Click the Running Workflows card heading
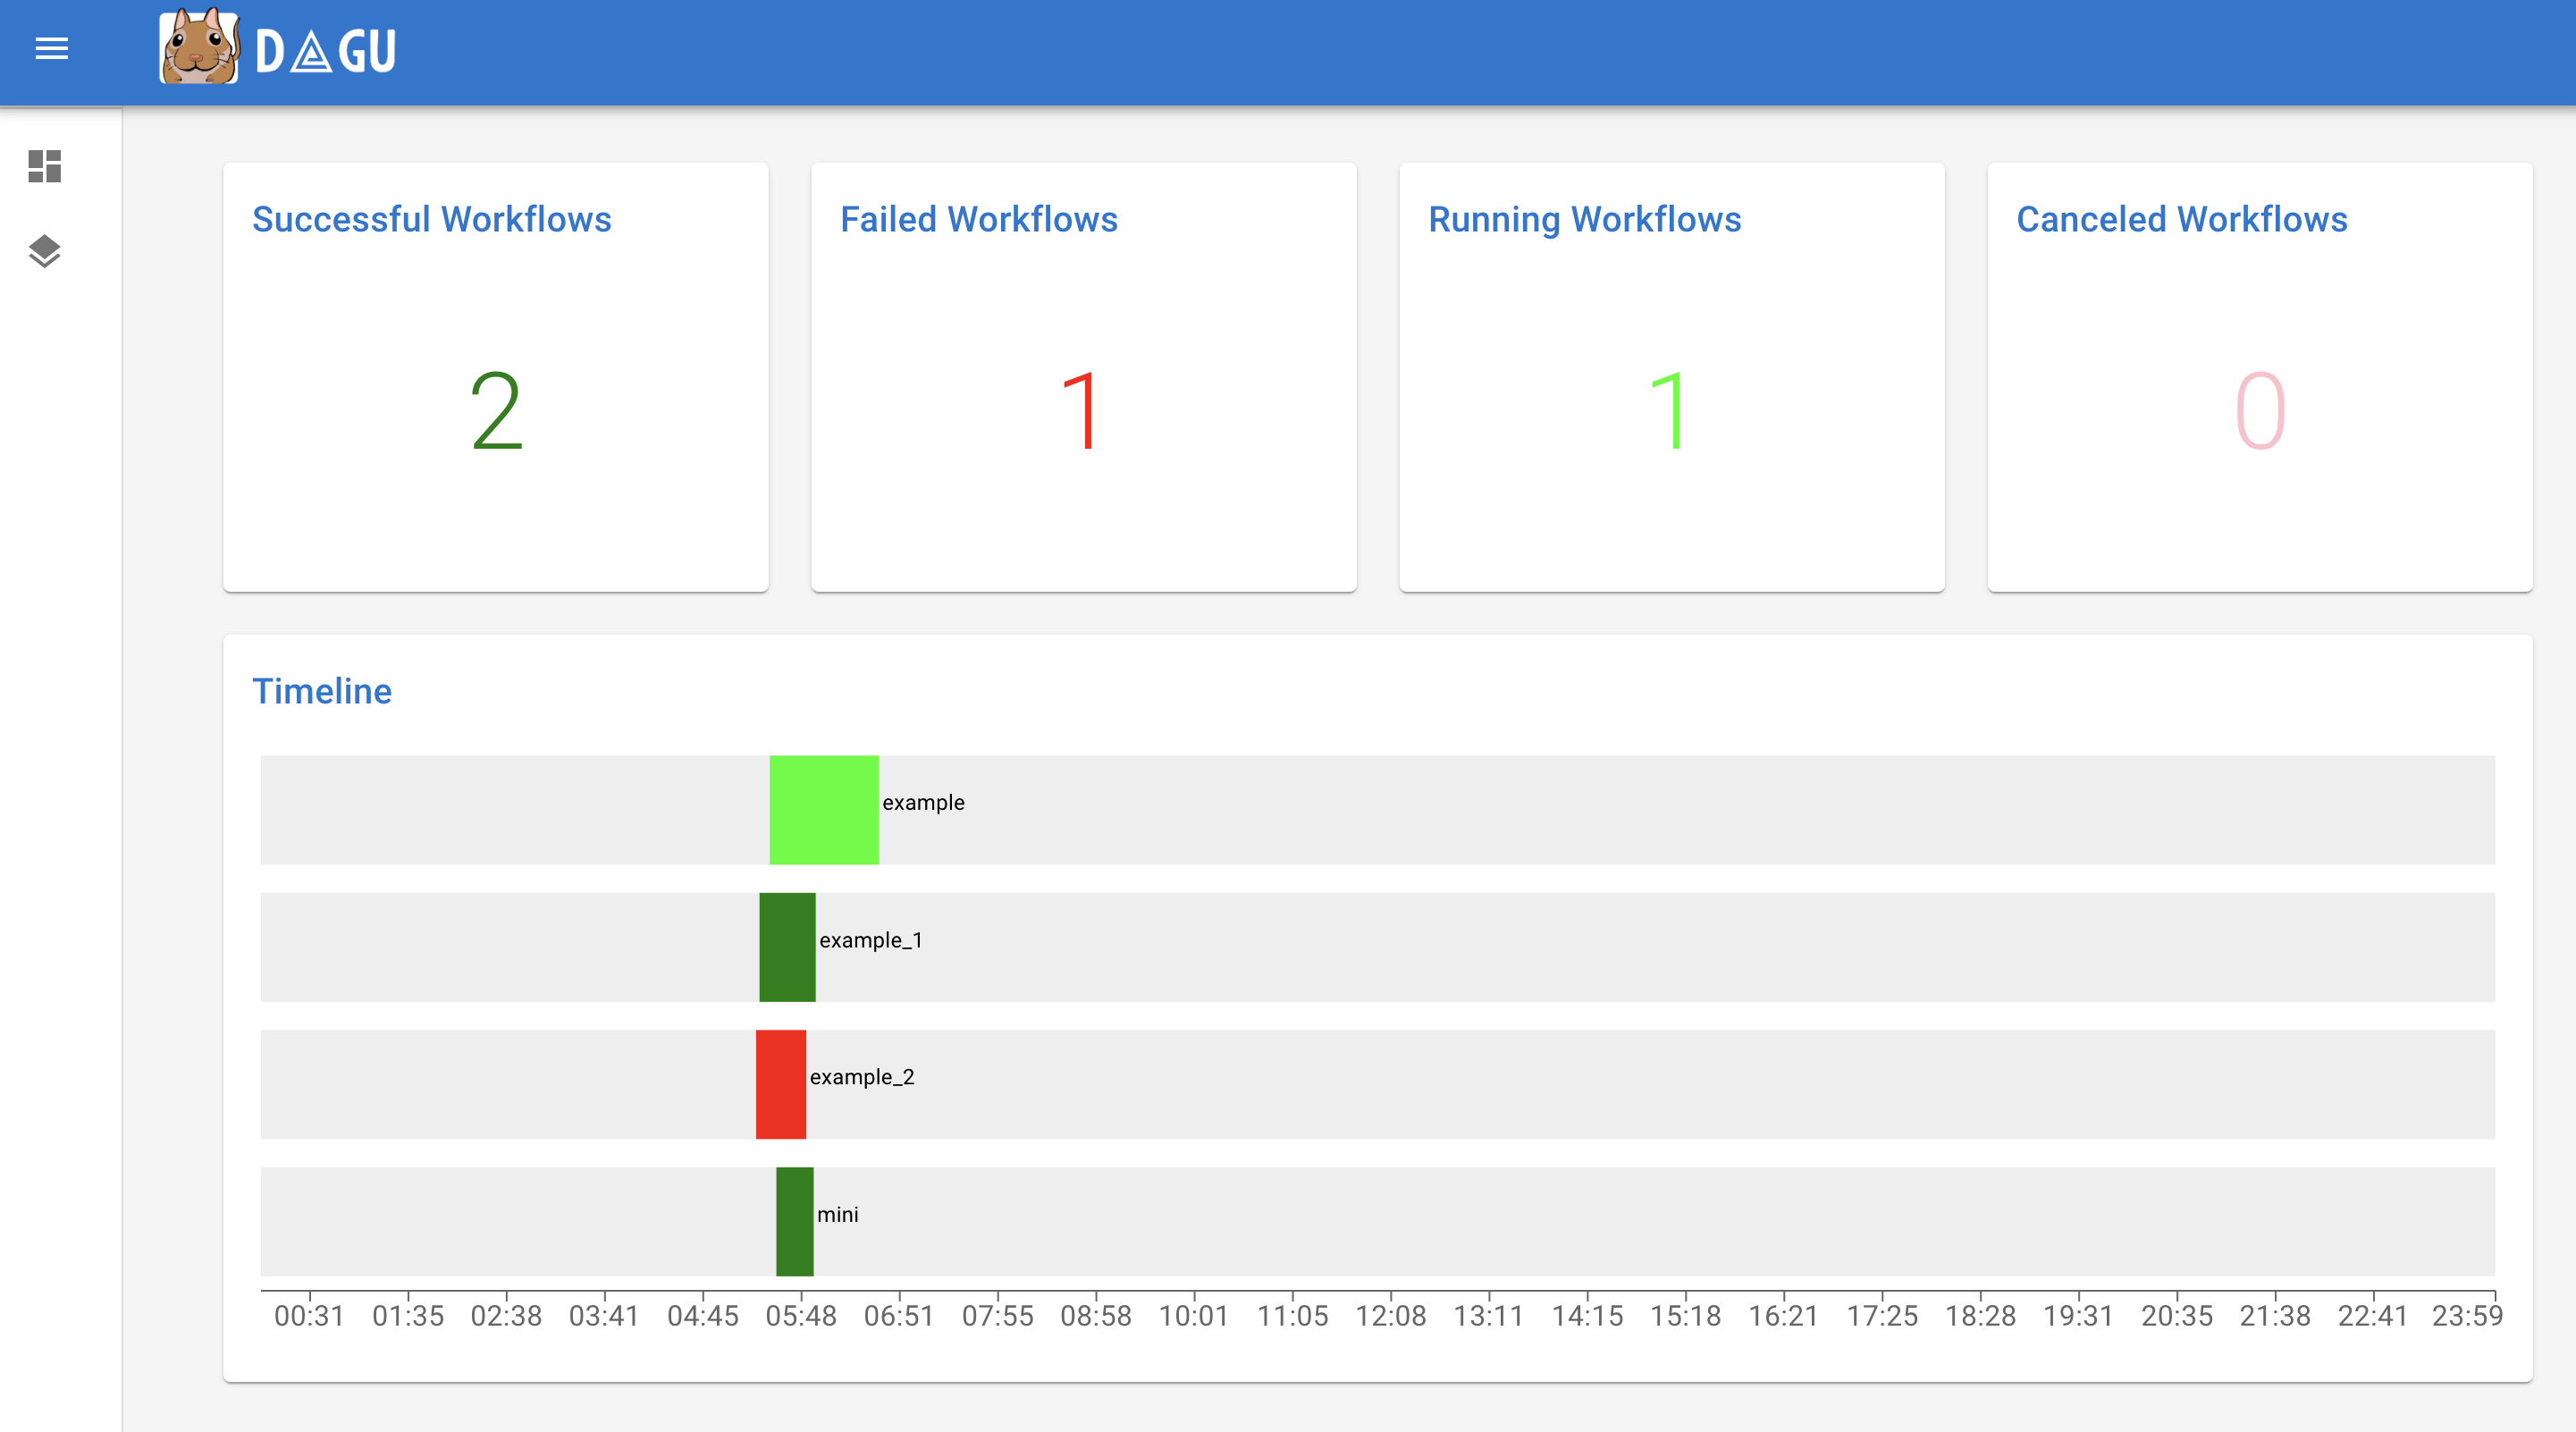2576x1432 pixels. 1584,219
